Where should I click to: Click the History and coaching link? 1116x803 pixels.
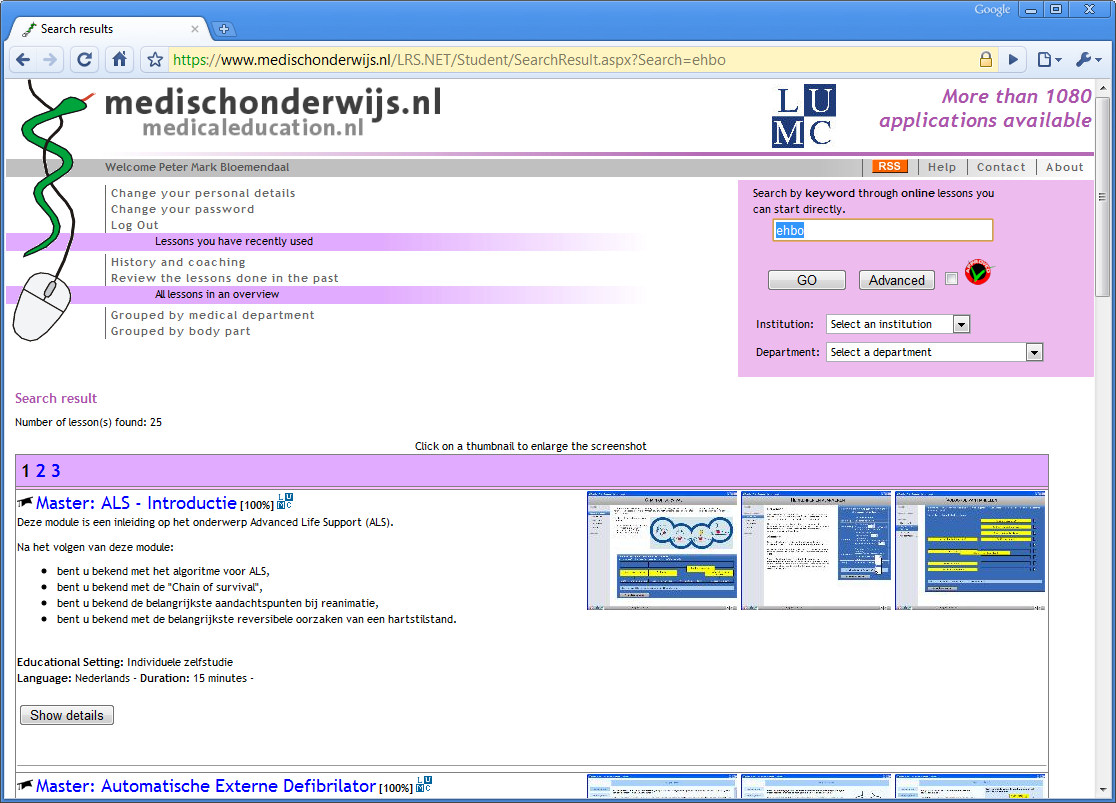pyautogui.click(x=178, y=262)
